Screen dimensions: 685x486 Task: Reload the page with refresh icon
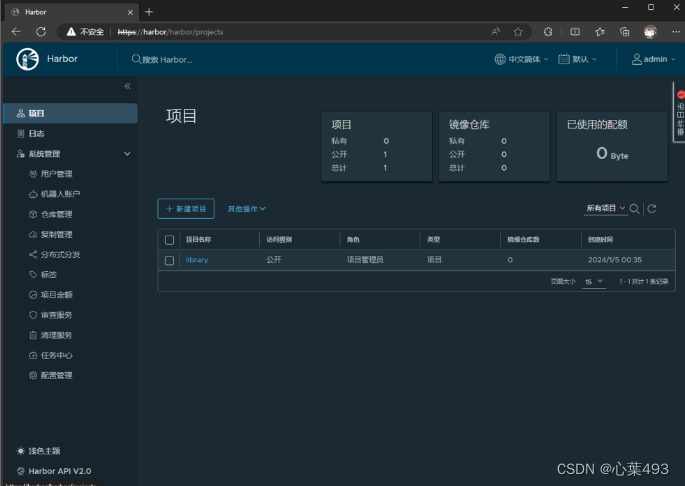[41, 32]
